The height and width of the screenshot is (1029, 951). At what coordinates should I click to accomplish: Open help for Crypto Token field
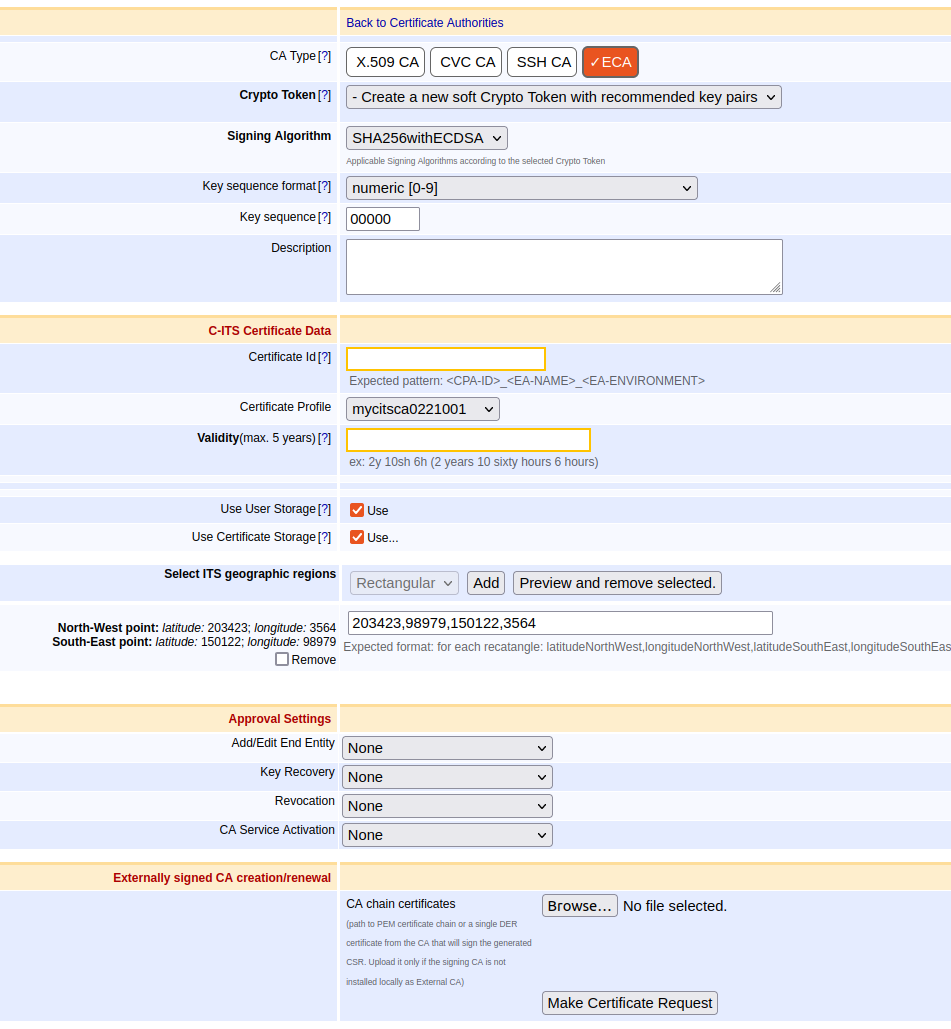[x=326, y=95]
